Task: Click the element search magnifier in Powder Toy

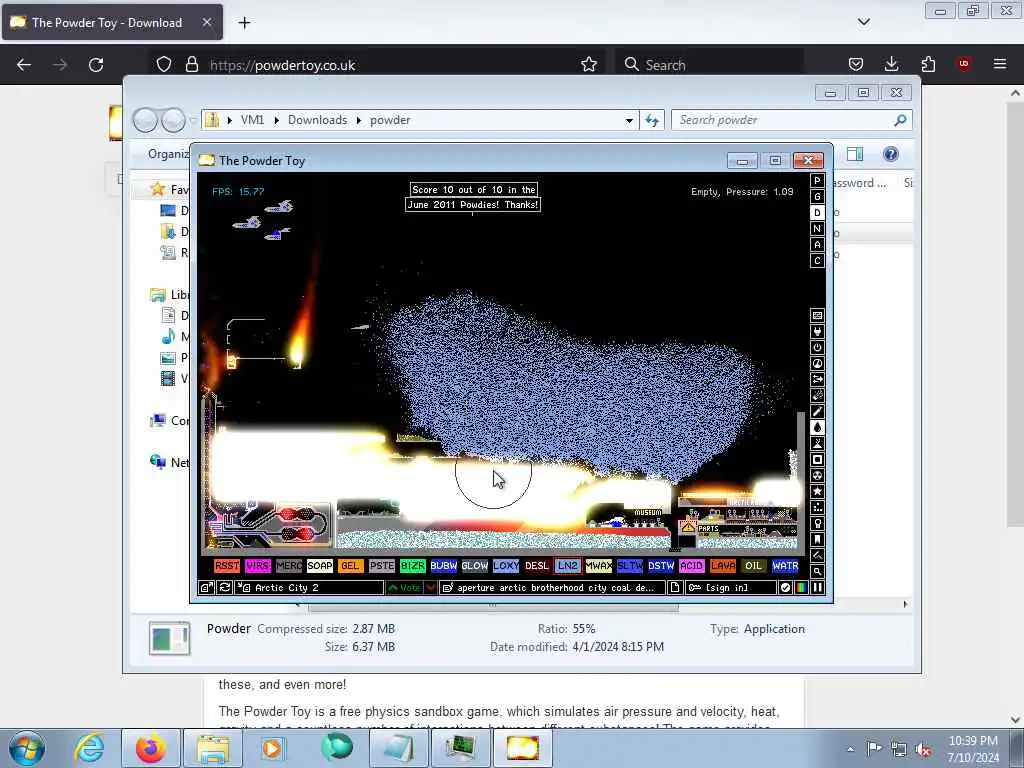Action: pyautogui.click(x=817, y=571)
